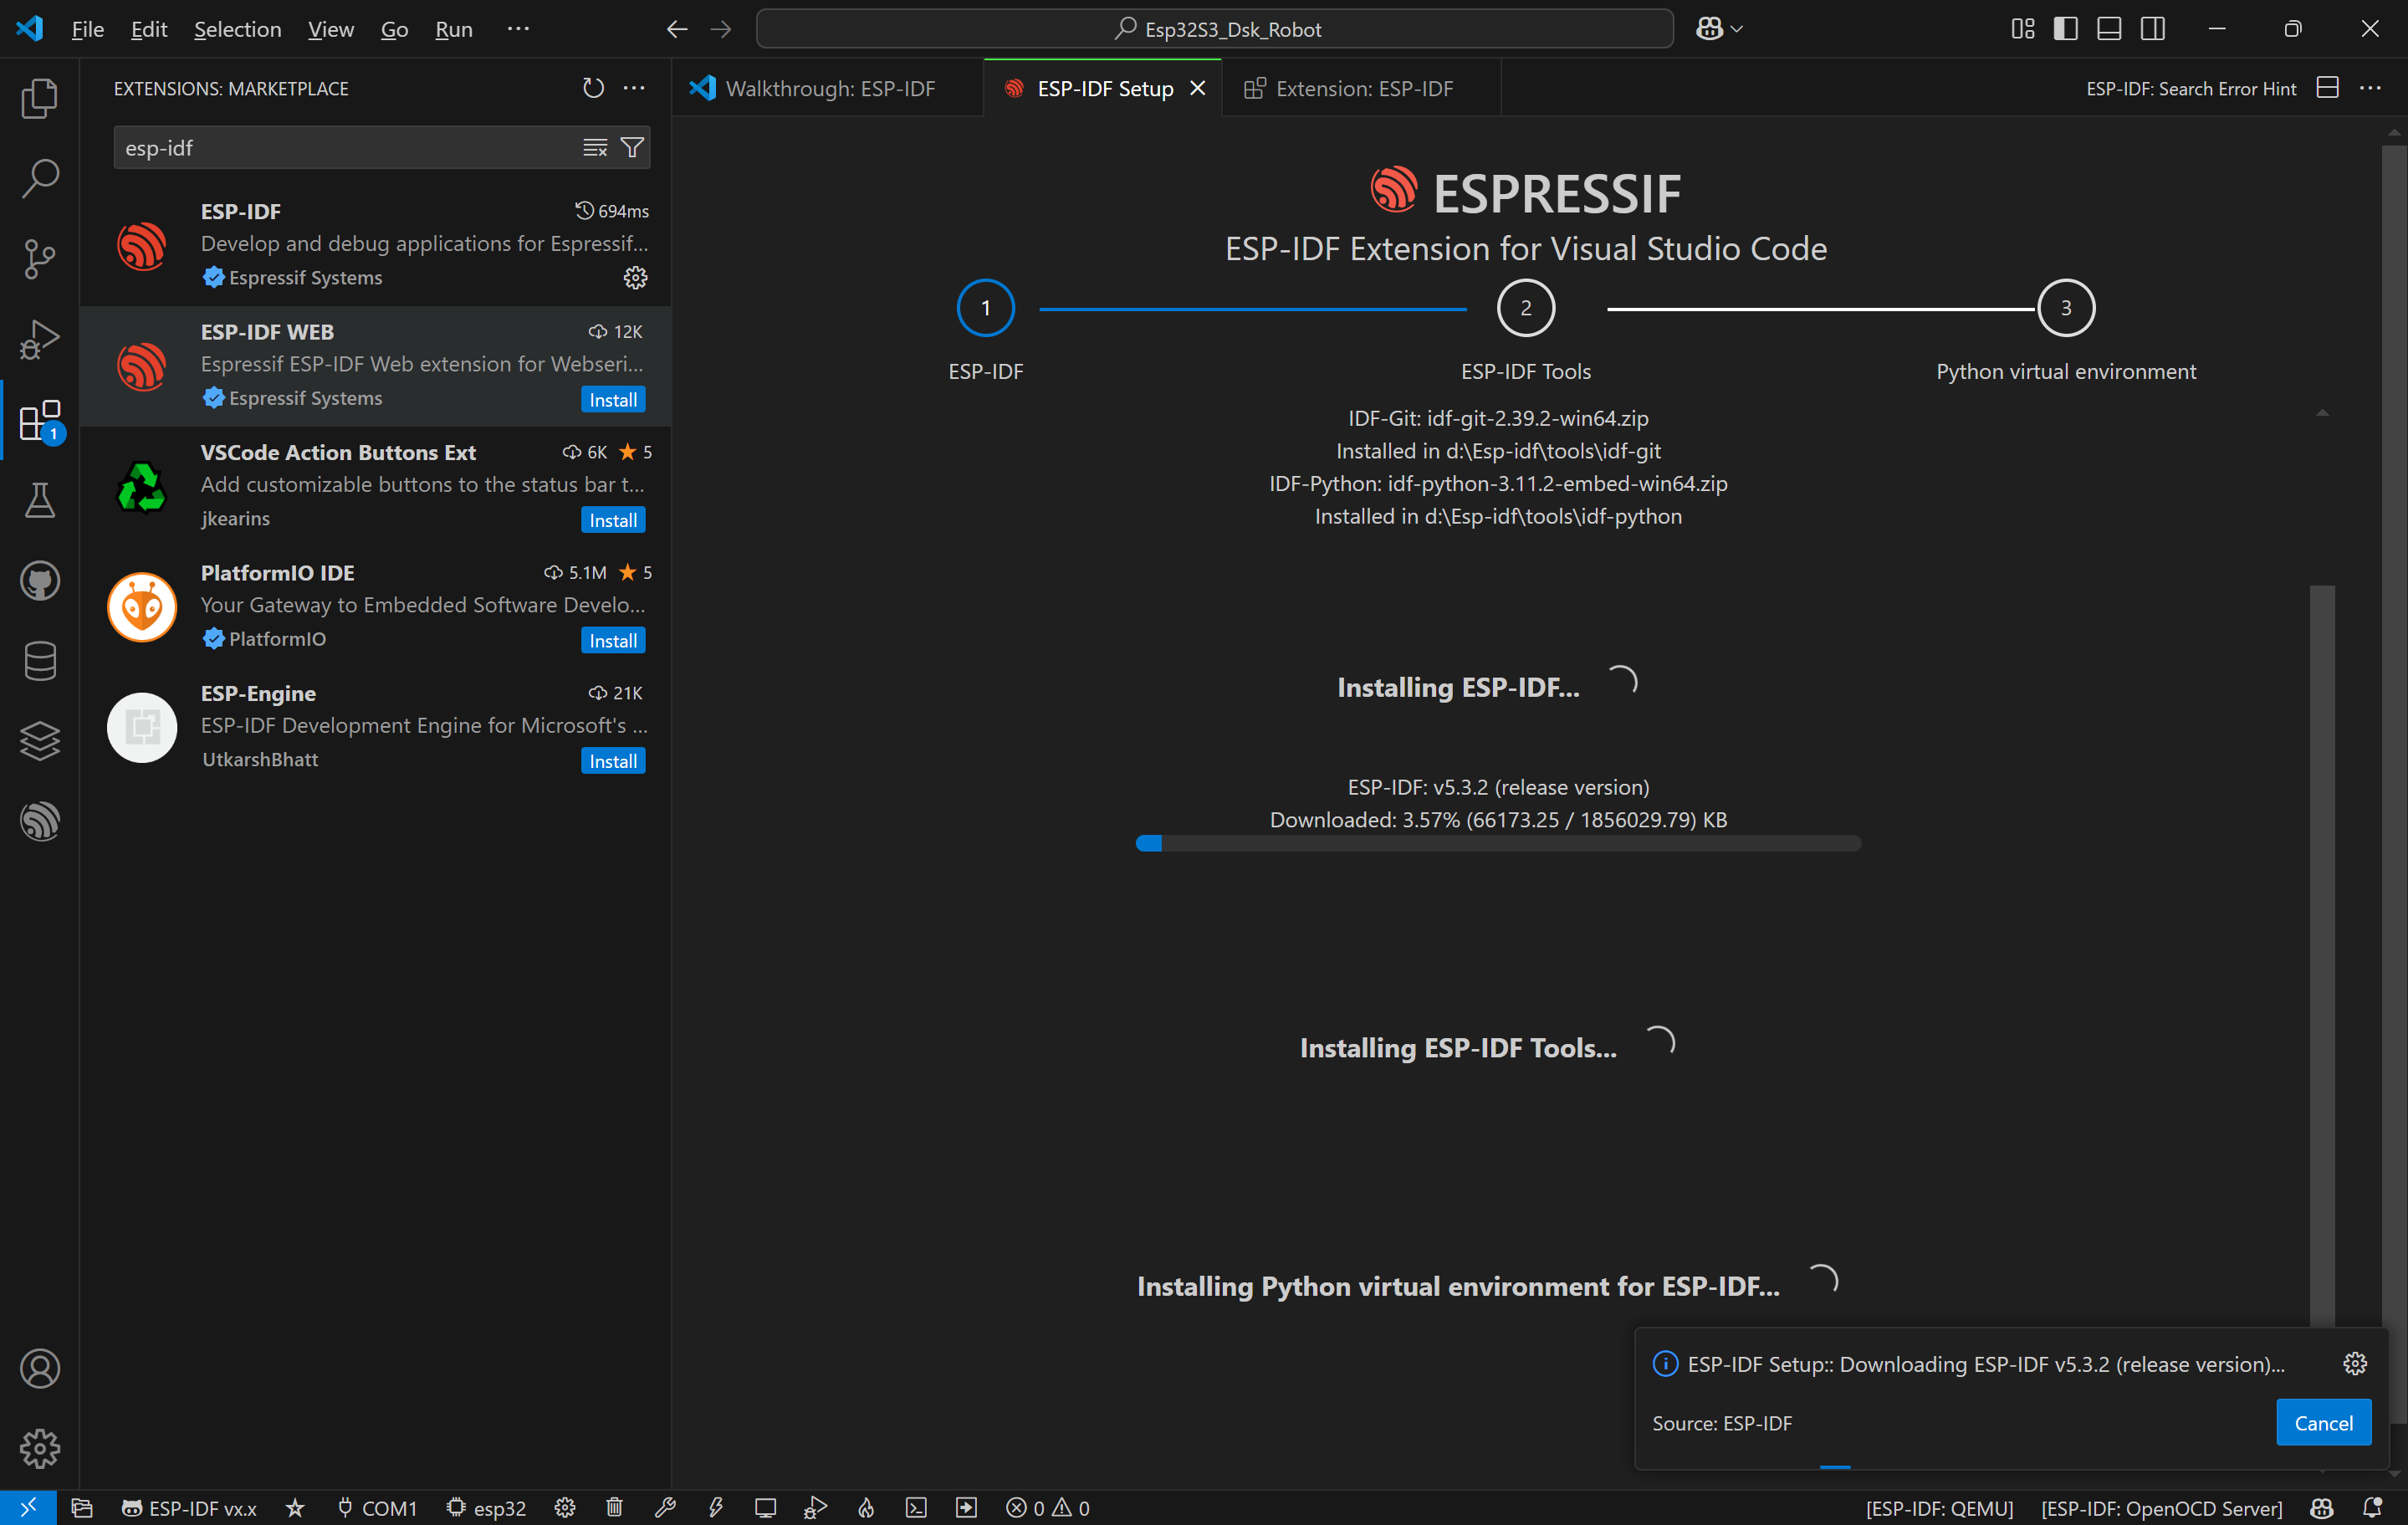Install the ESP-IDF WEB extension

pos(613,399)
